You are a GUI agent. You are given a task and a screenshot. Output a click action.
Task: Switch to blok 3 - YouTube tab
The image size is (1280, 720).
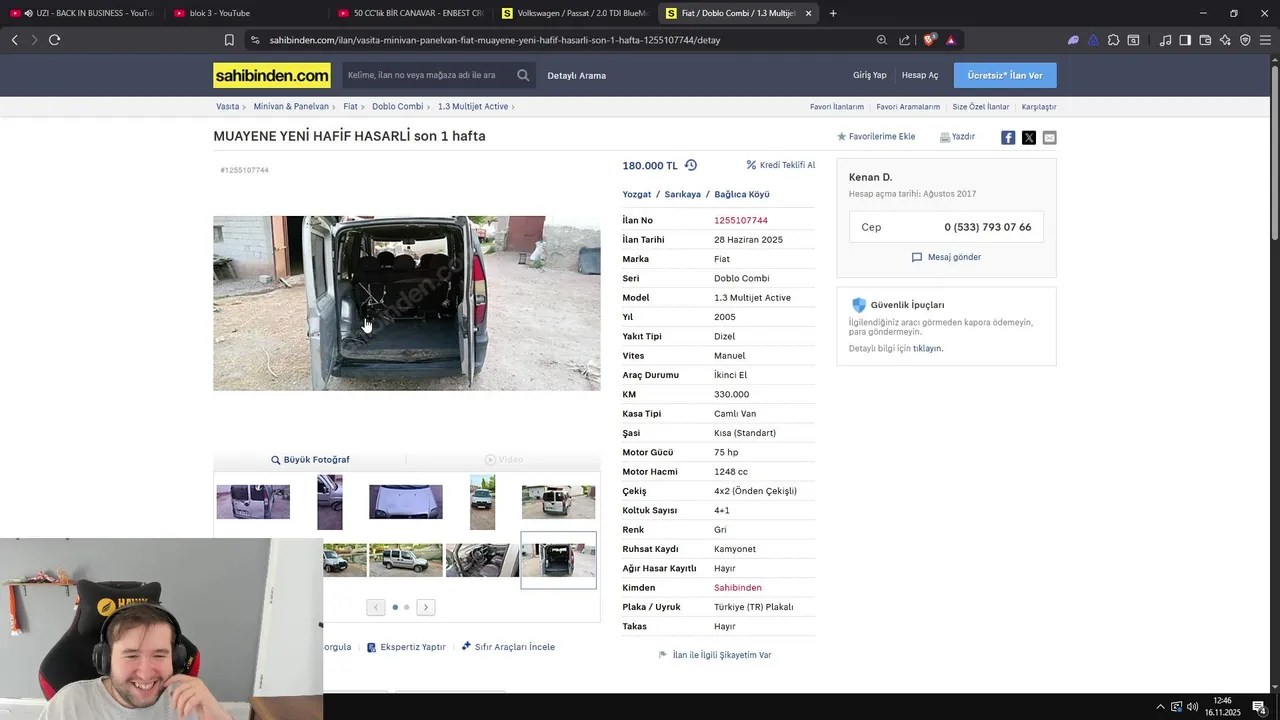(x=245, y=13)
